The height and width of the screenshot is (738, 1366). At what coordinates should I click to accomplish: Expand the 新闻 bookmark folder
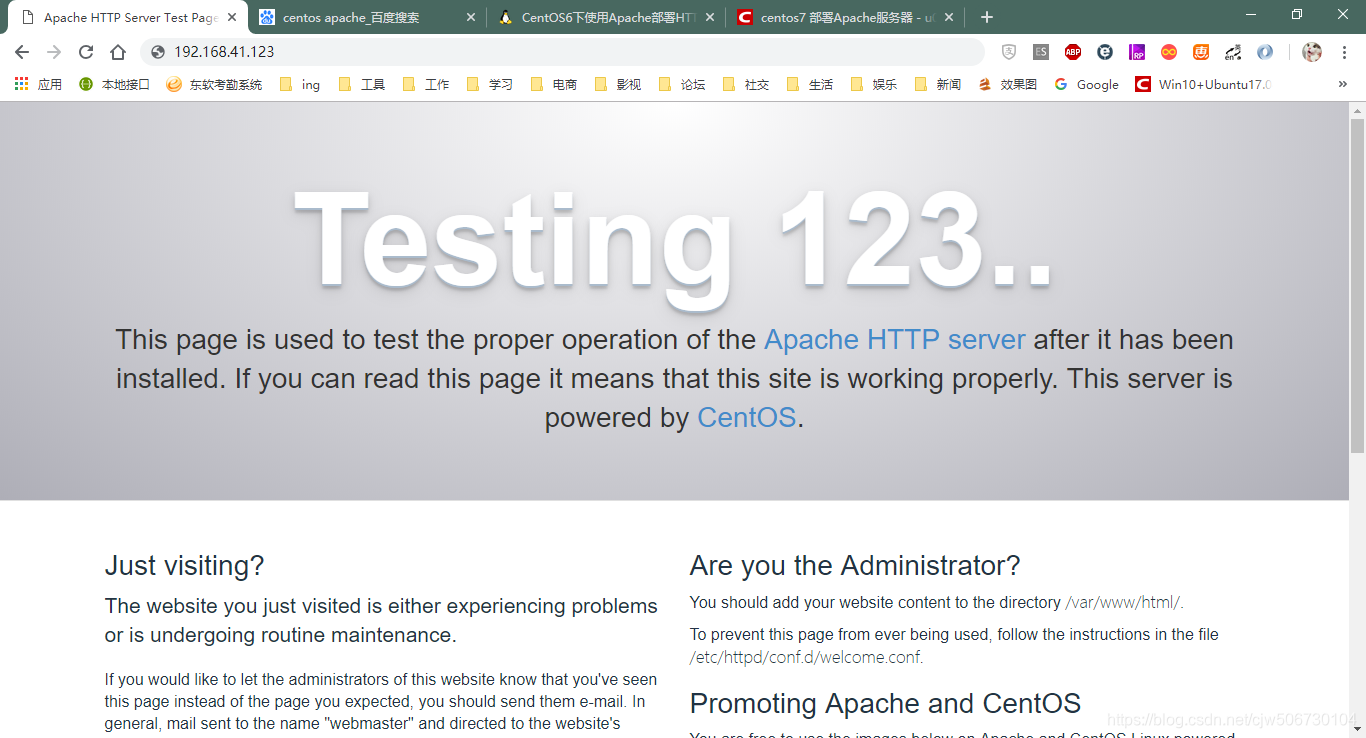pyautogui.click(x=937, y=85)
